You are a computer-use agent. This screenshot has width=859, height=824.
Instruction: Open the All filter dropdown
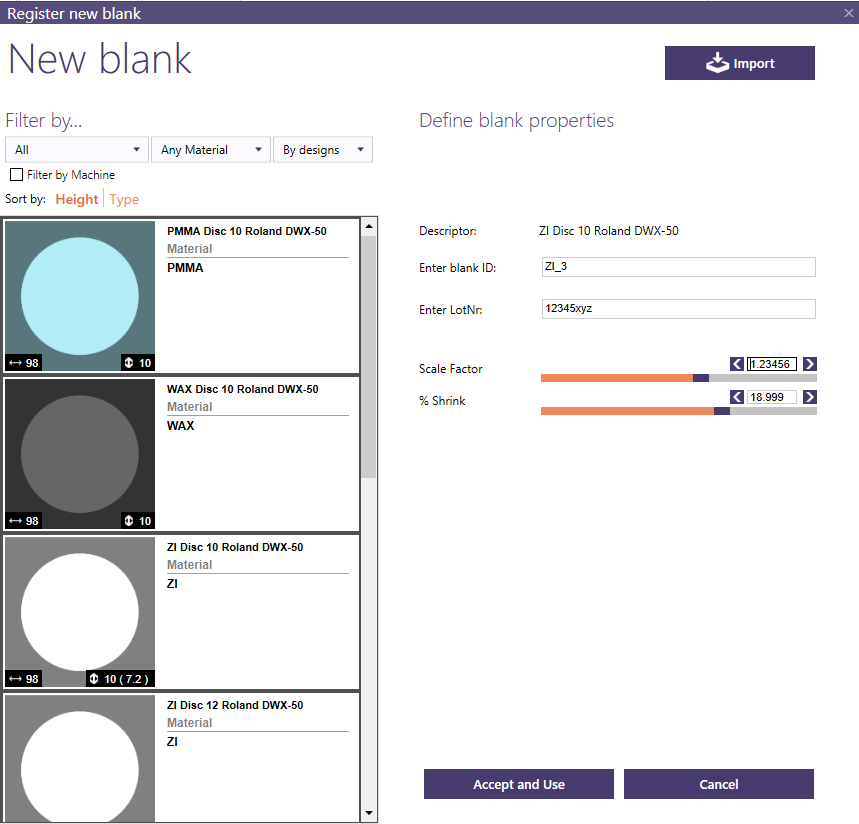tap(77, 150)
